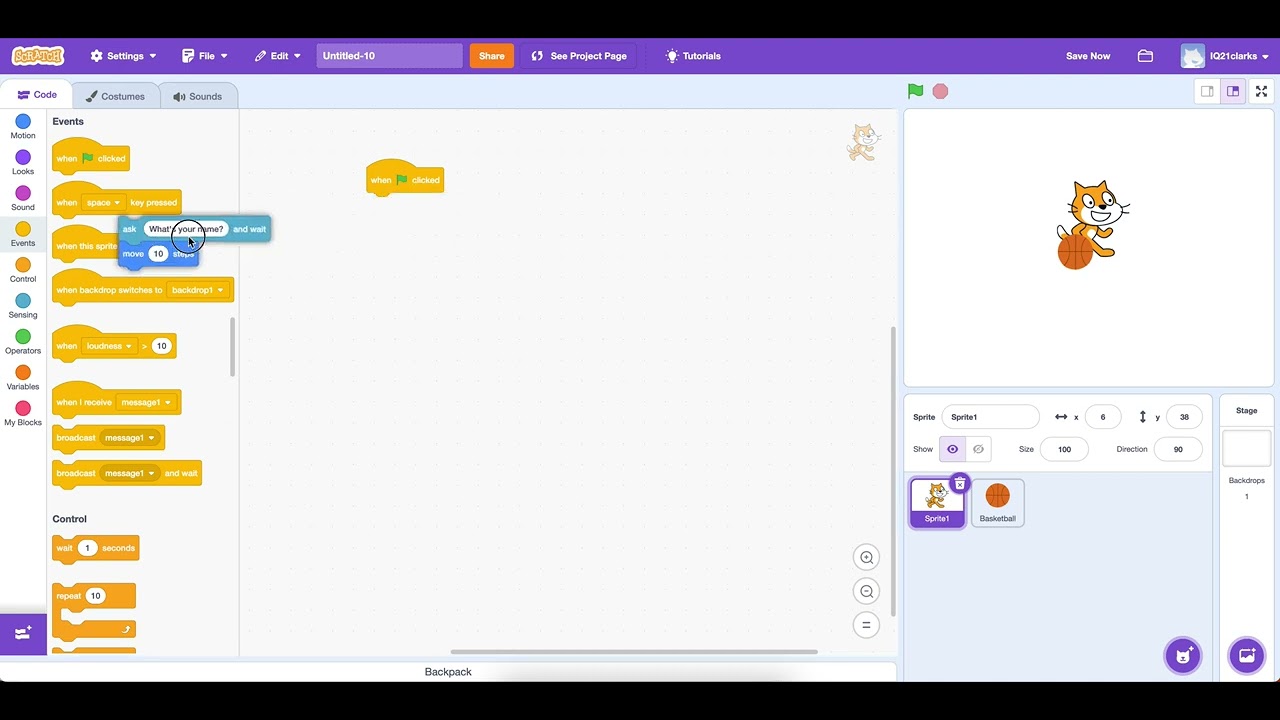The width and height of the screenshot is (1280, 720).
Task: Open My Stuff folder icon
Action: point(1146,56)
